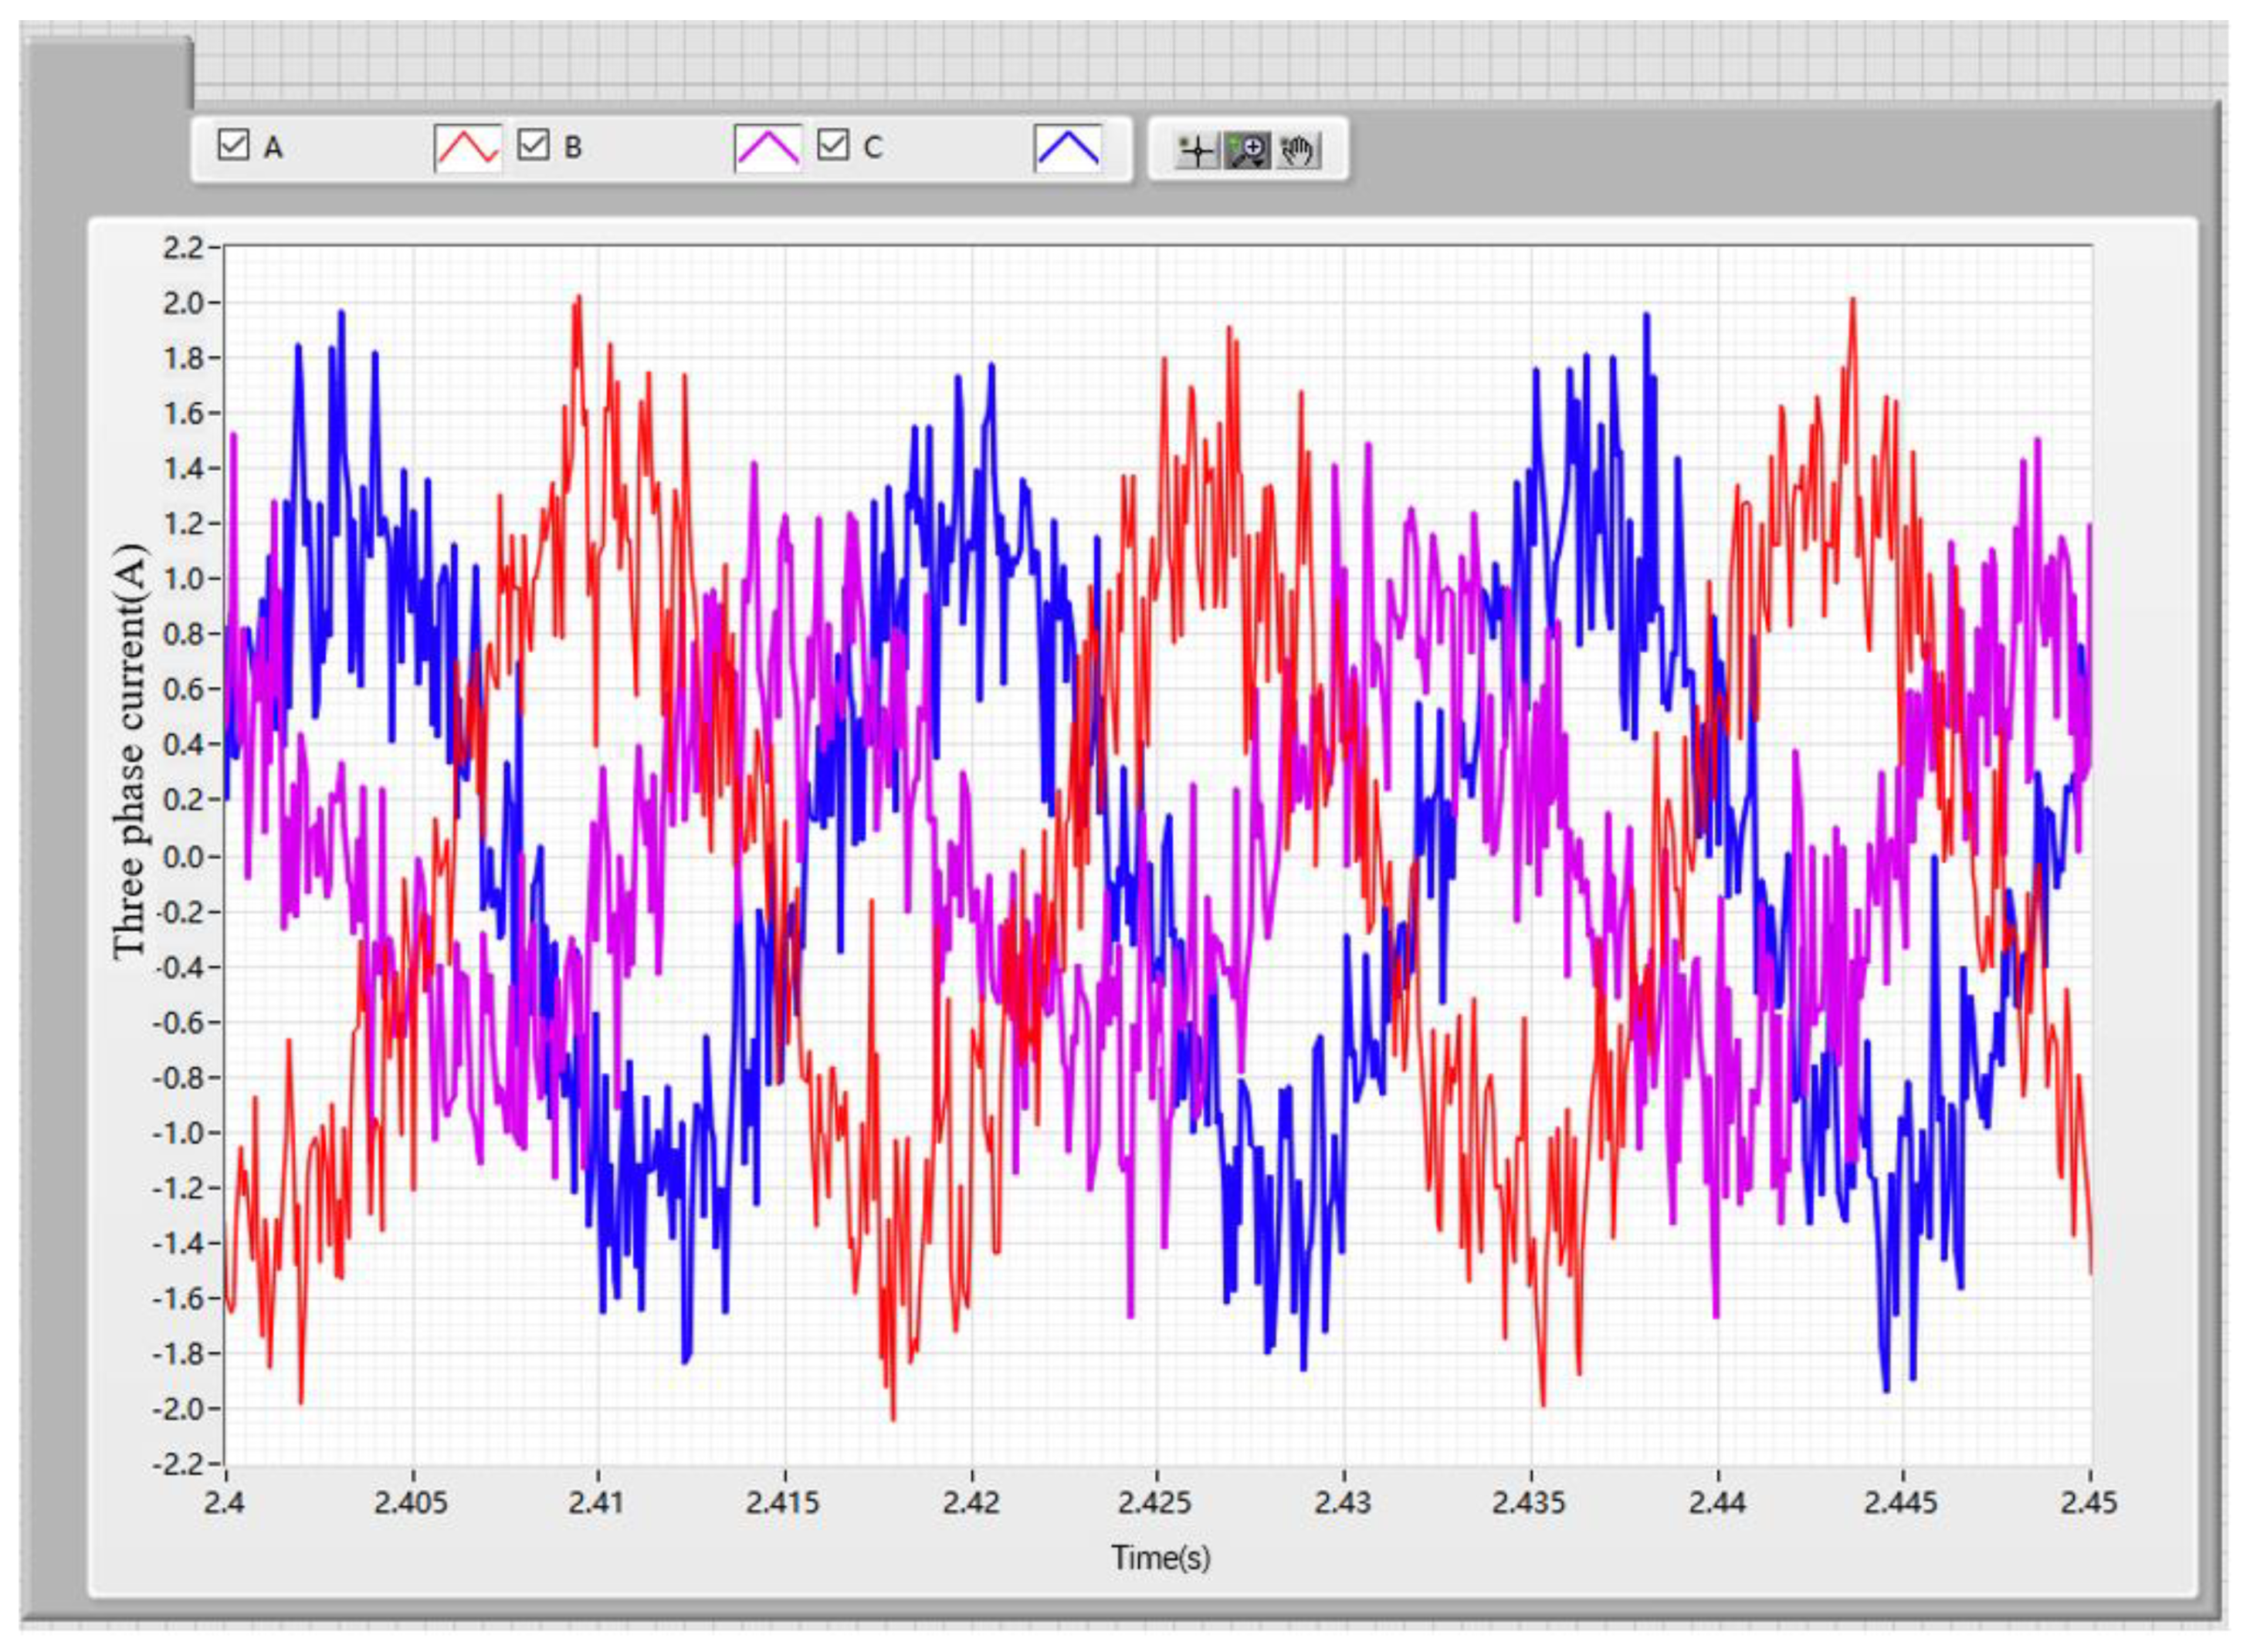Click the 0.0 marker on y-axis
The width and height of the screenshot is (2250, 1652).
coord(183,856)
